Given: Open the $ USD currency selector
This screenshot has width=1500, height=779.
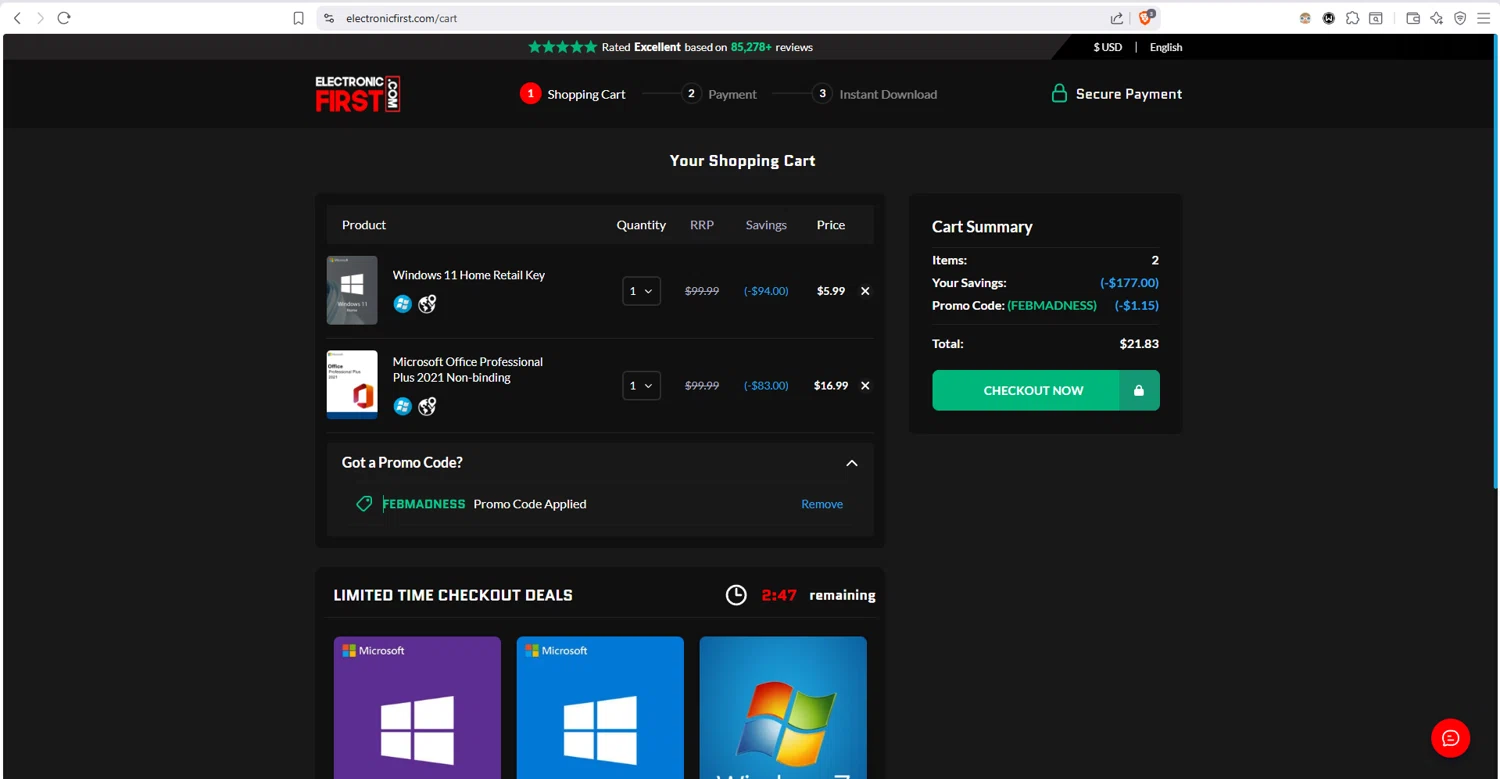Looking at the screenshot, I should pos(1107,47).
